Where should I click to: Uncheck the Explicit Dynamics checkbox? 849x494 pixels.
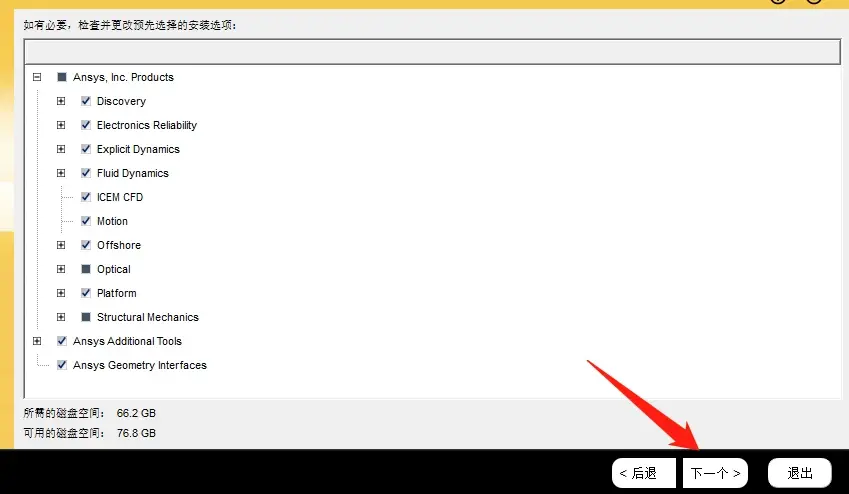pos(86,149)
